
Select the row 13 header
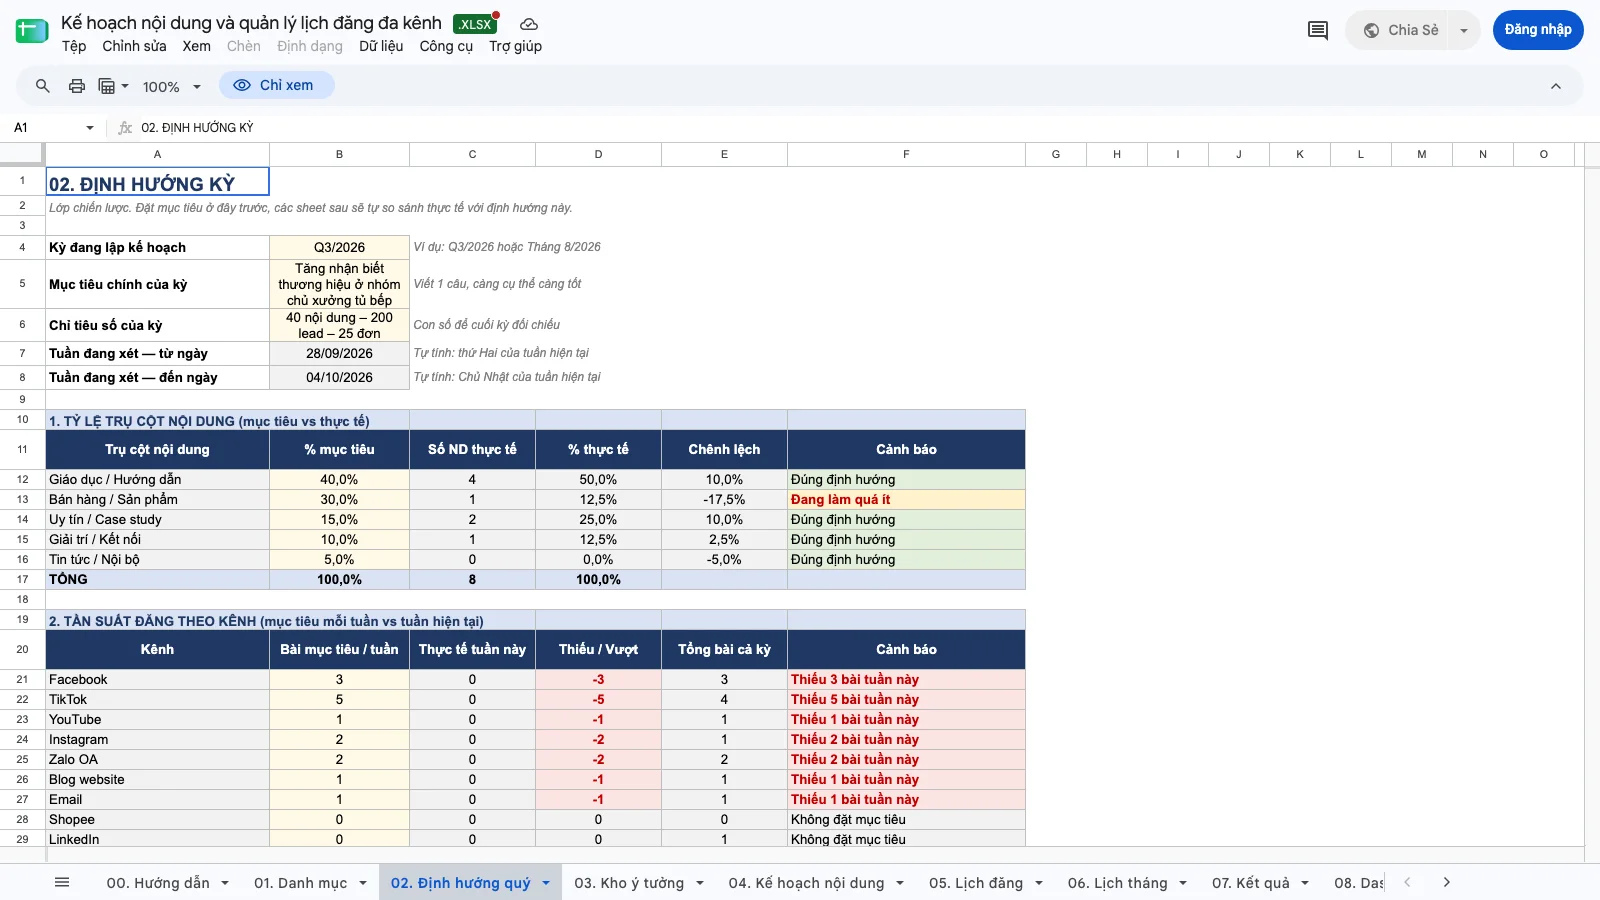point(22,499)
